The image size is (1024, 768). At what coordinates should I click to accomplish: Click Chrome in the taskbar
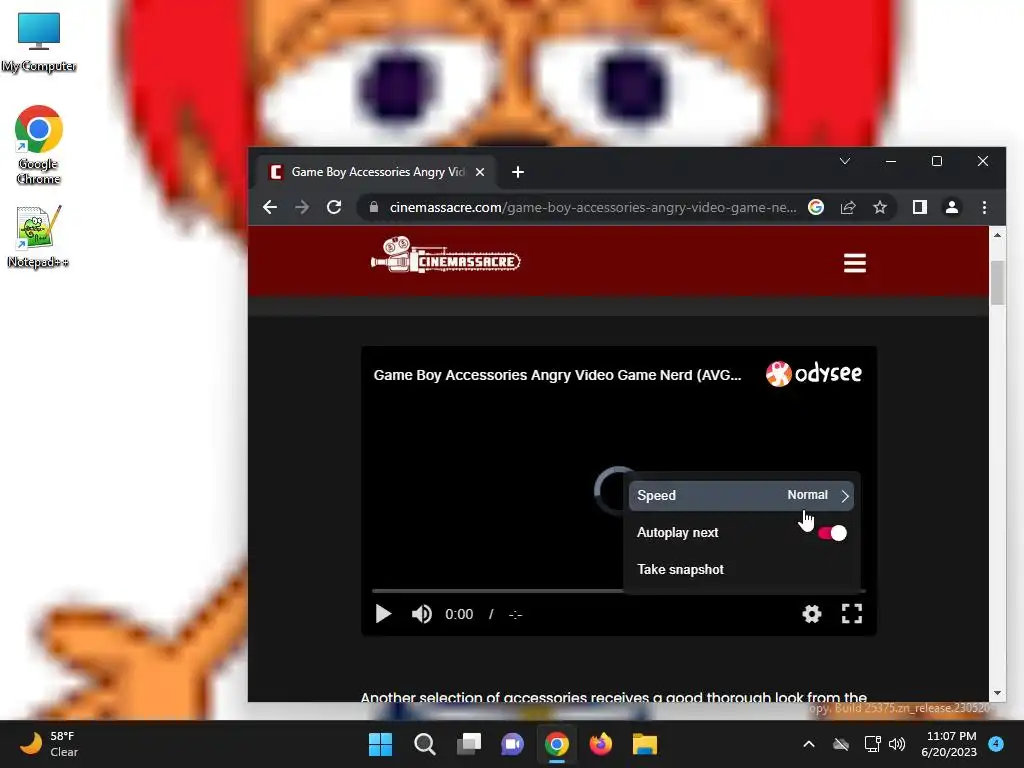(x=556, y=744)
